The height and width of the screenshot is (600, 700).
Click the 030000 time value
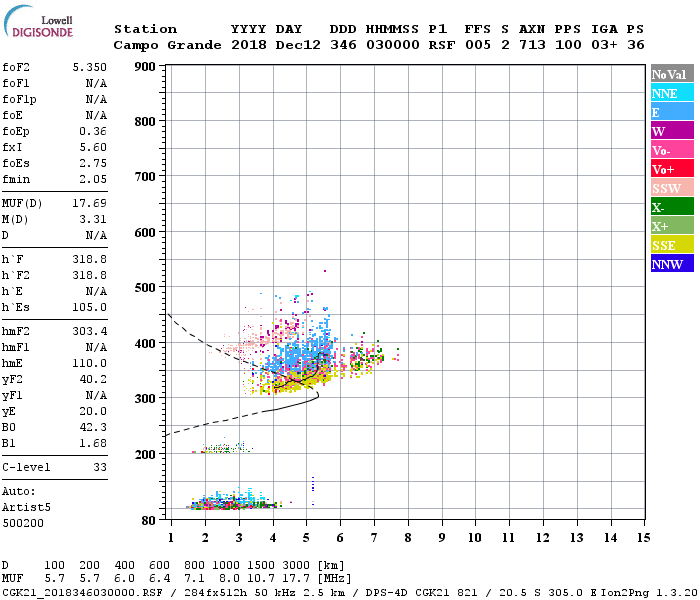pos(393,45)
